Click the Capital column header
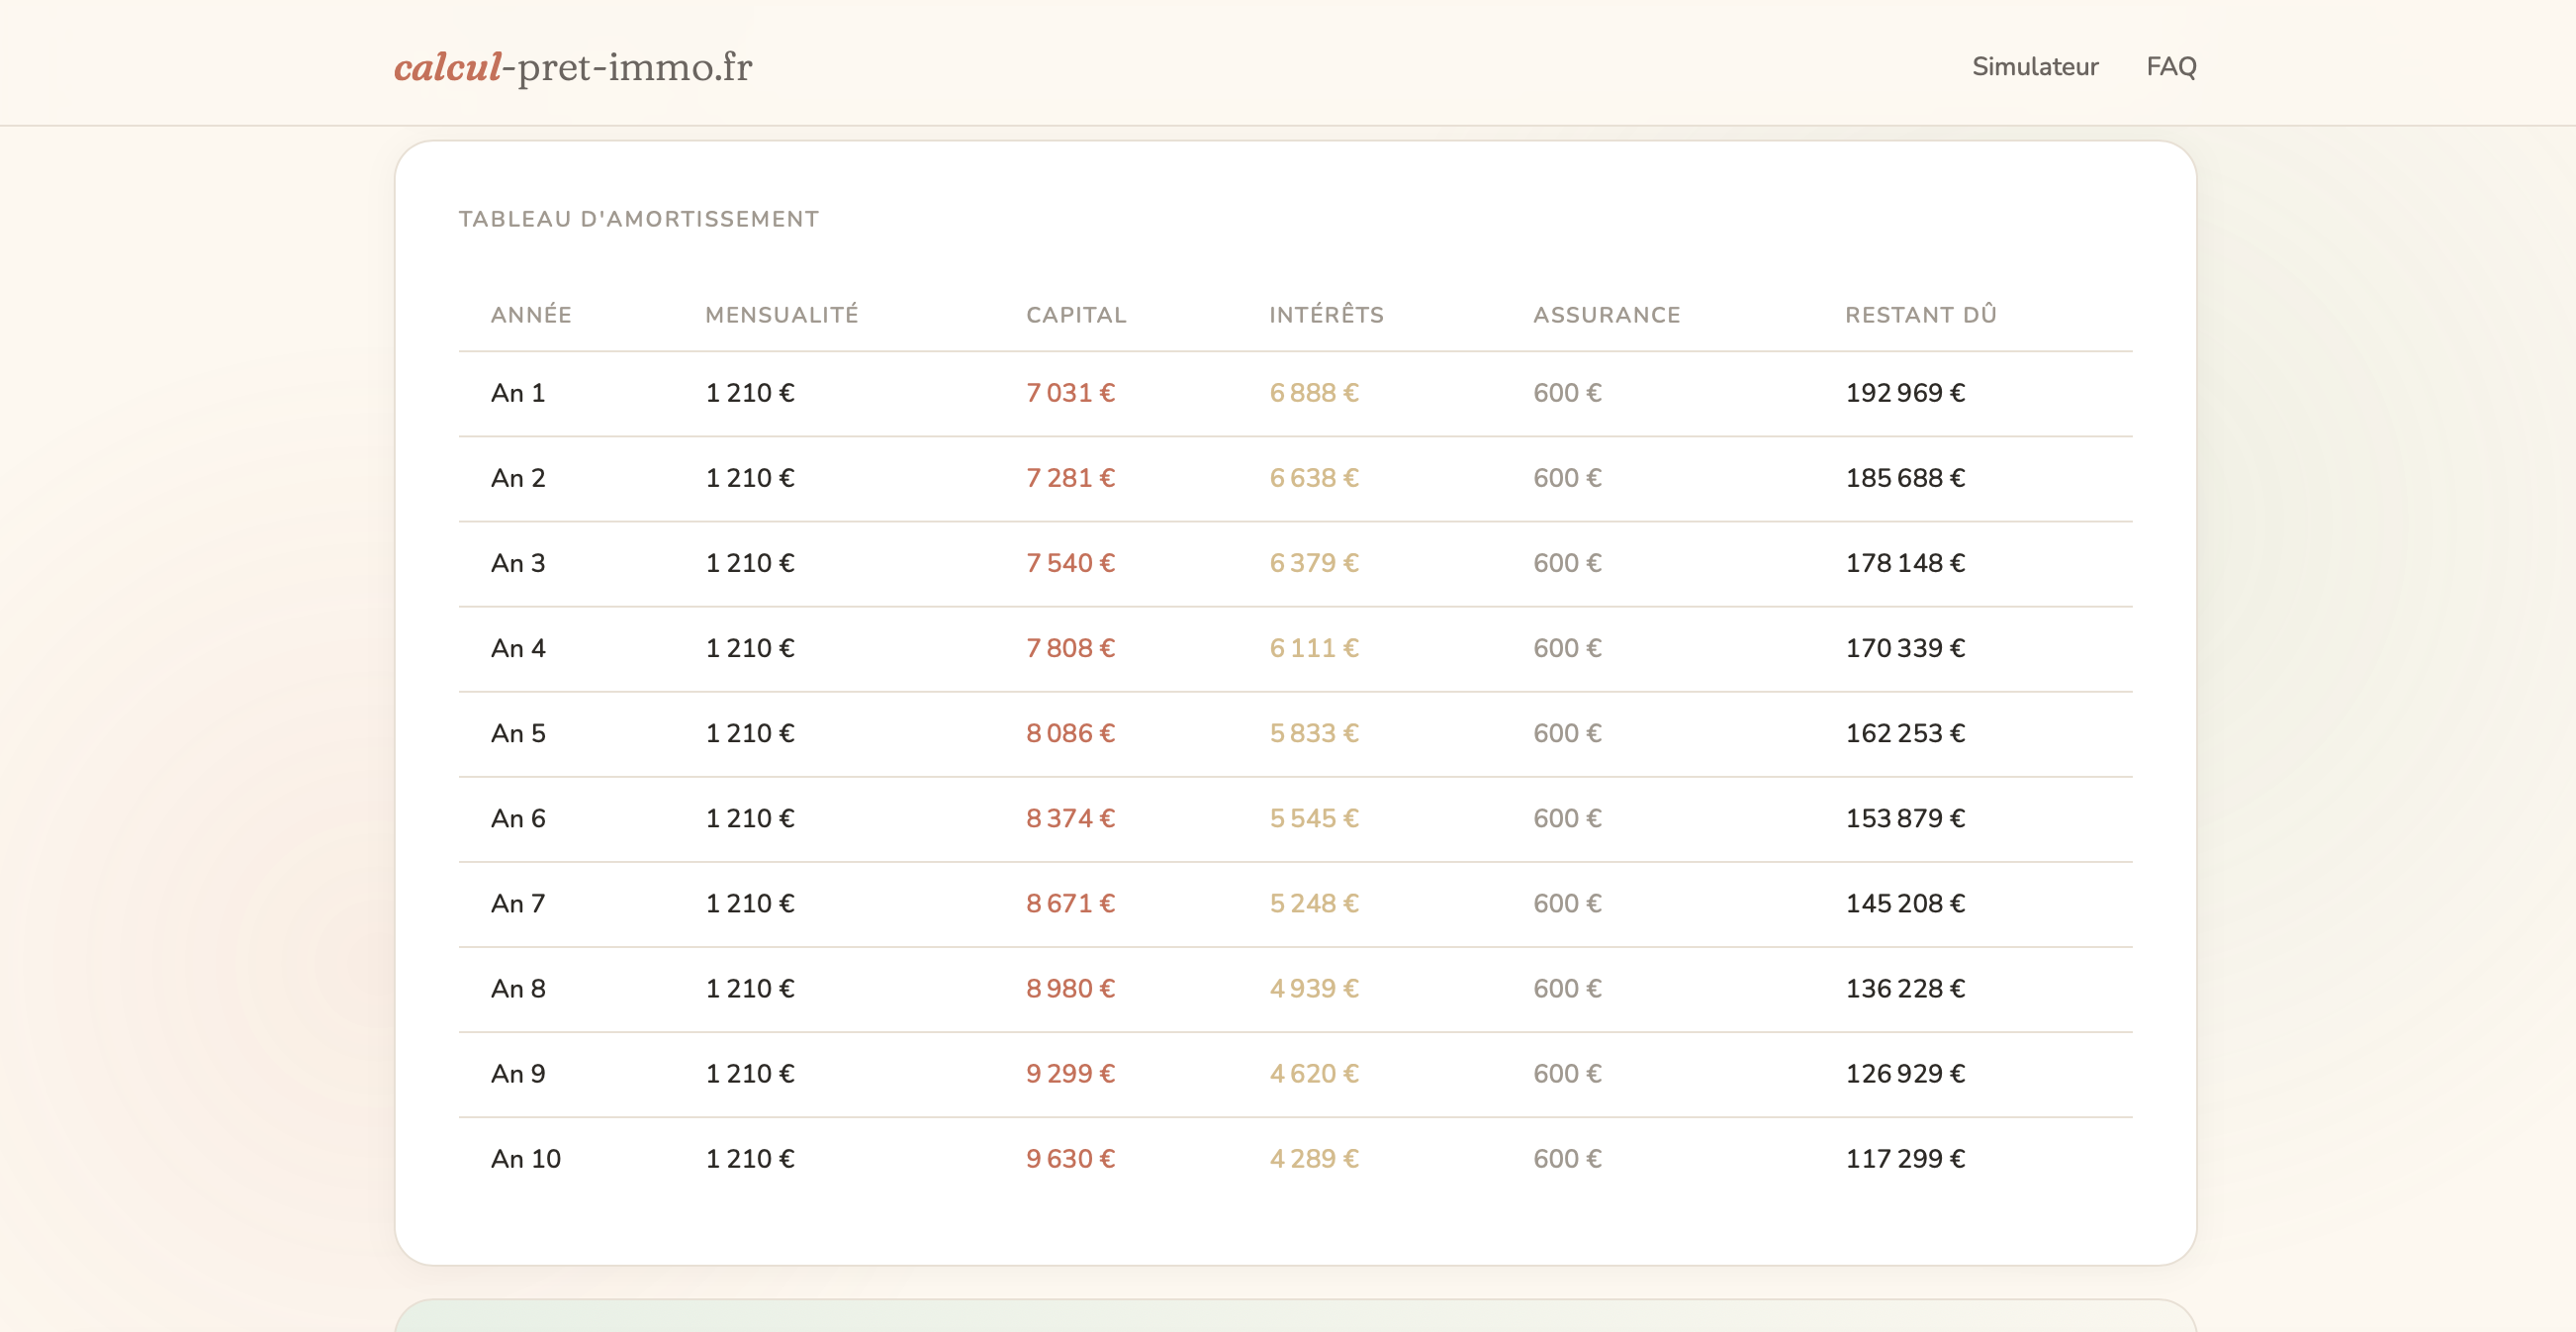2576x1332 pixels. (1076, 315)
